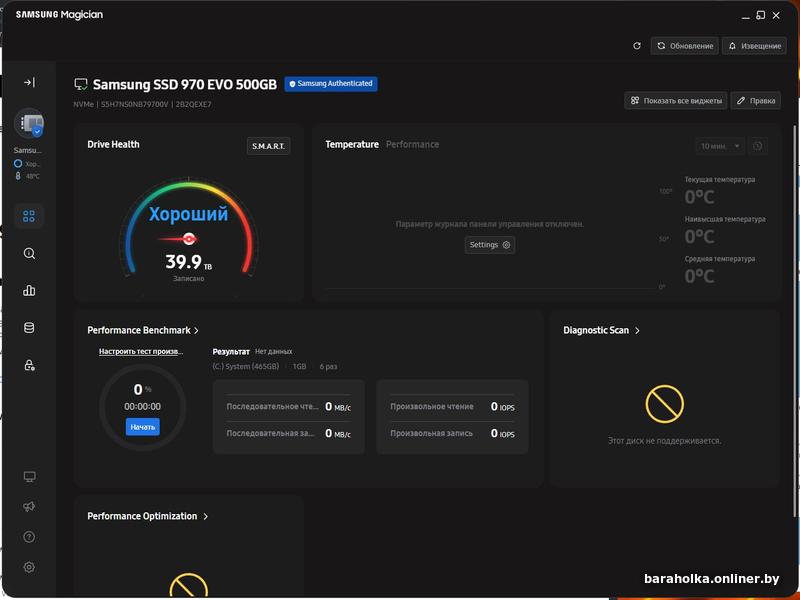Viewport: 800px width, 600px height.
Task: Open the data security lock icon in the sidebar
Action: [x=29, y=365]
